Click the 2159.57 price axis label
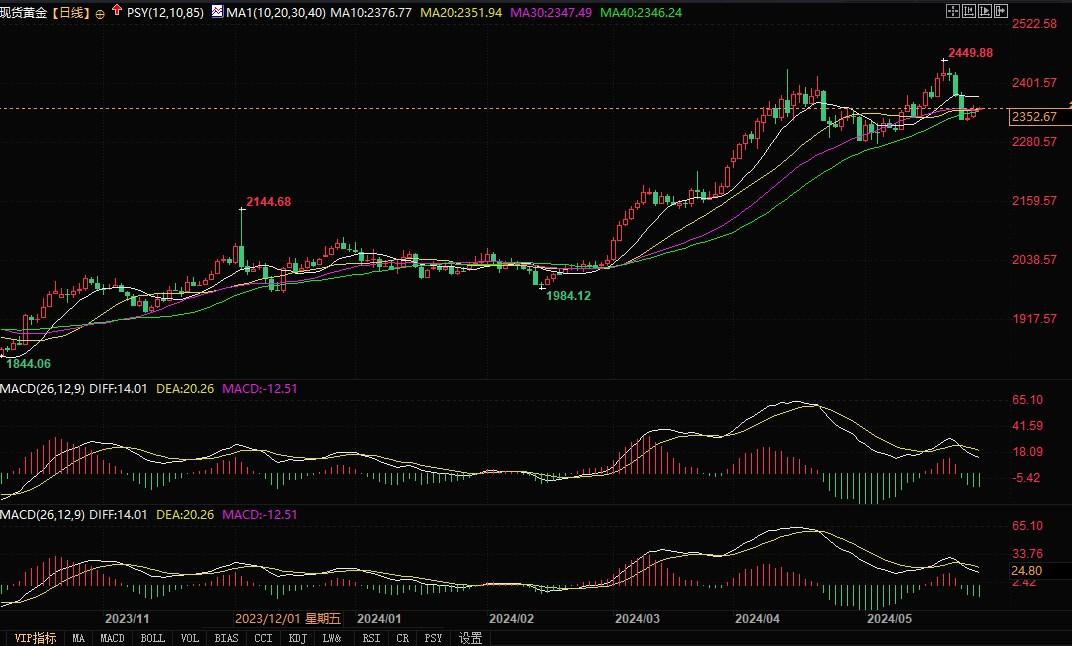Viewport: 1072px width, 646px height. click(1034, 200)
